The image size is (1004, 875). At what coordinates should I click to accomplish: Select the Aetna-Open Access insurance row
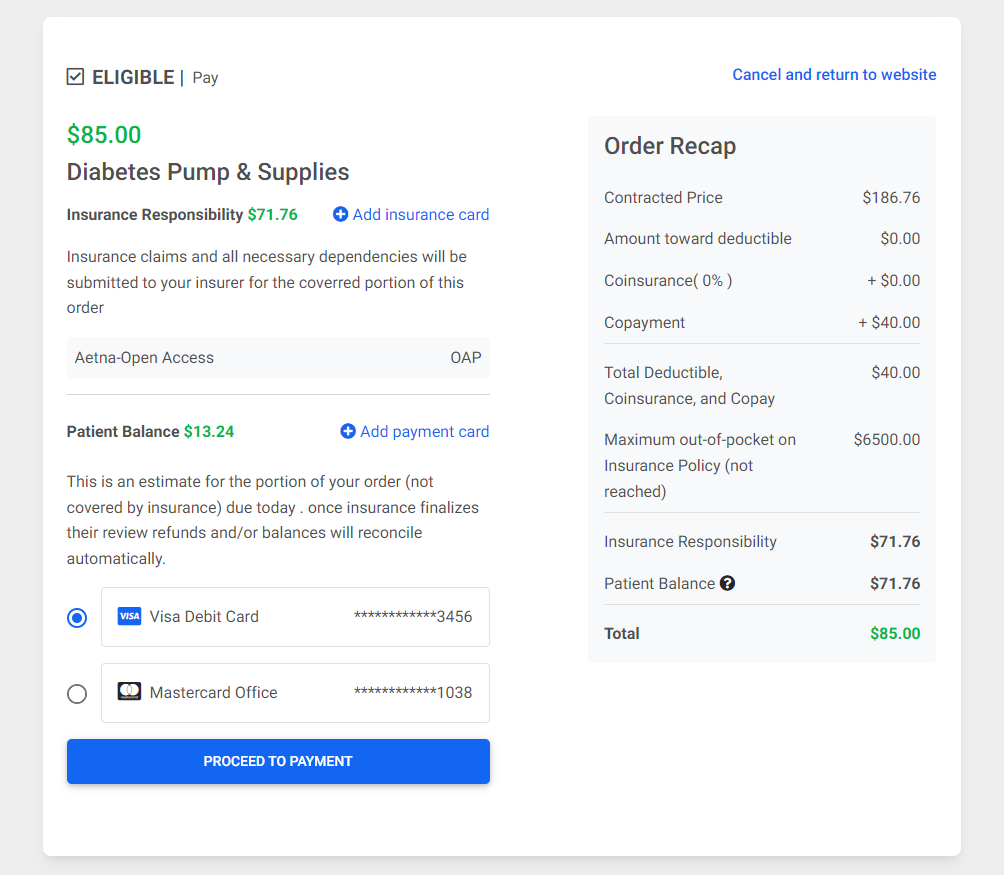click(x=278, y=357)
